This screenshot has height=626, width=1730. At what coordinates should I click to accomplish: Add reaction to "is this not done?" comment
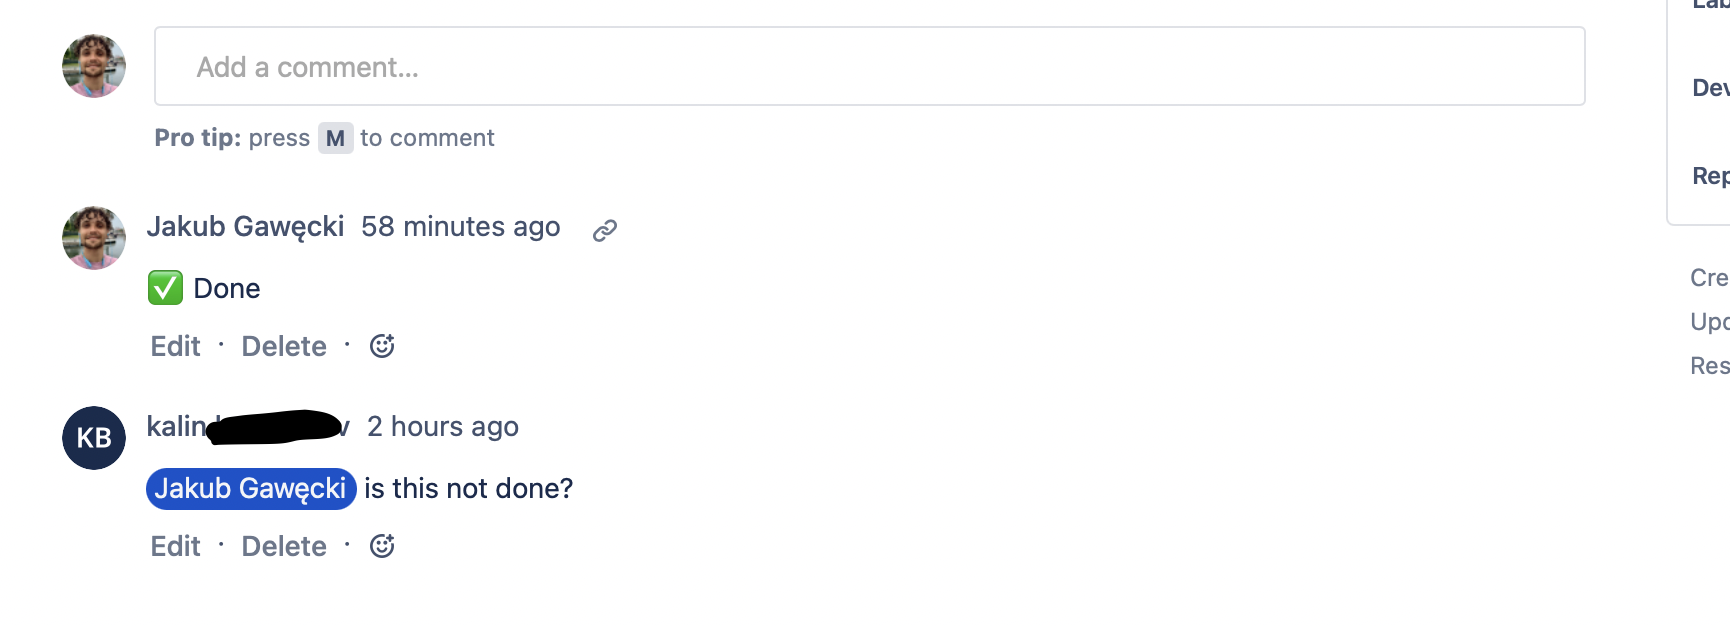tap(382, 546)
